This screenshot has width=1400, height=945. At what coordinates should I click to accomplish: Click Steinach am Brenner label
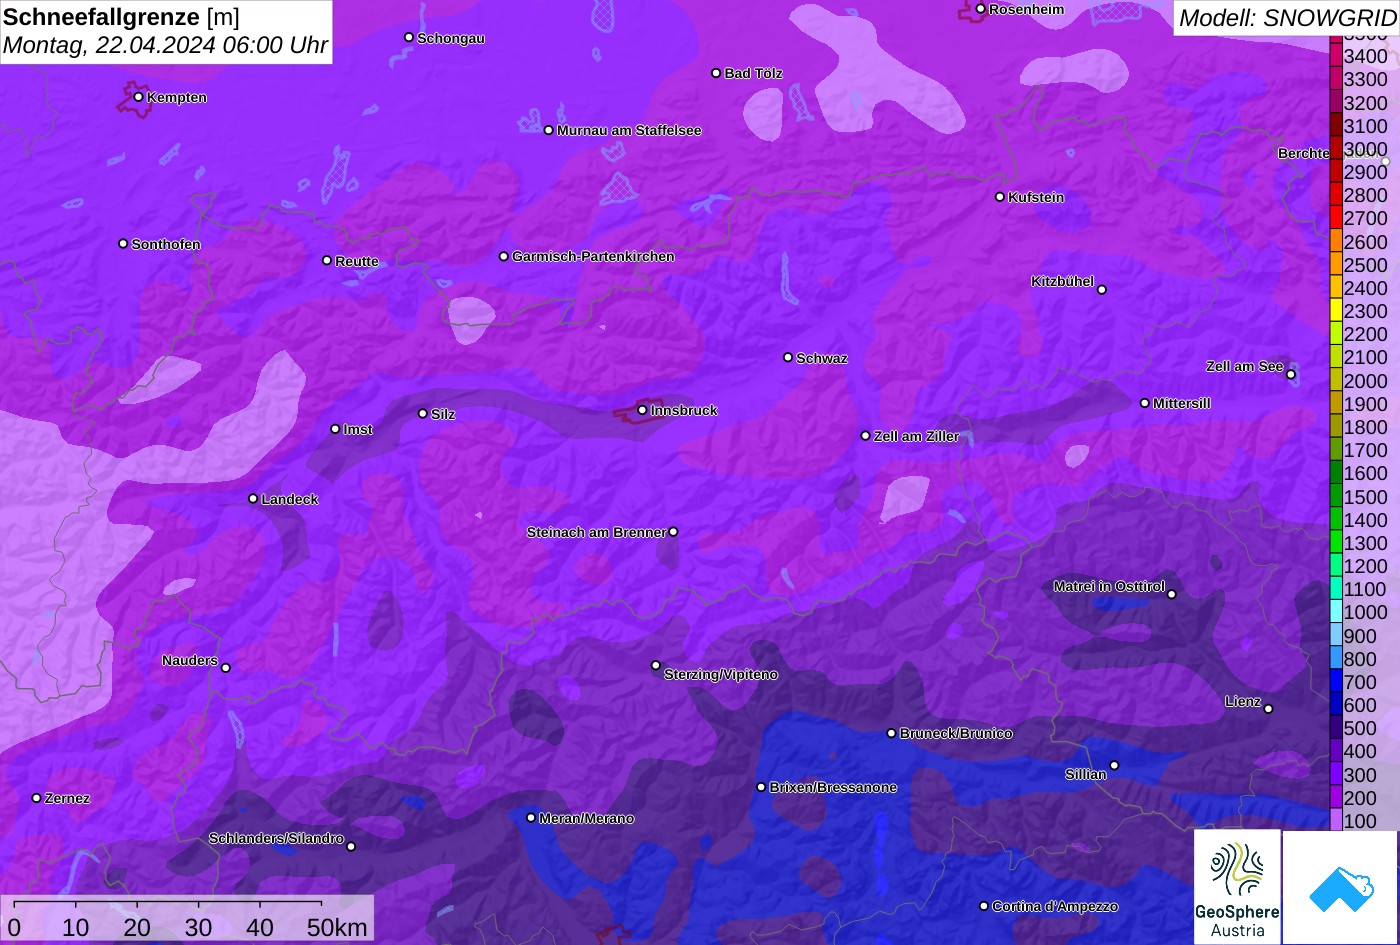tap(596, 532)
